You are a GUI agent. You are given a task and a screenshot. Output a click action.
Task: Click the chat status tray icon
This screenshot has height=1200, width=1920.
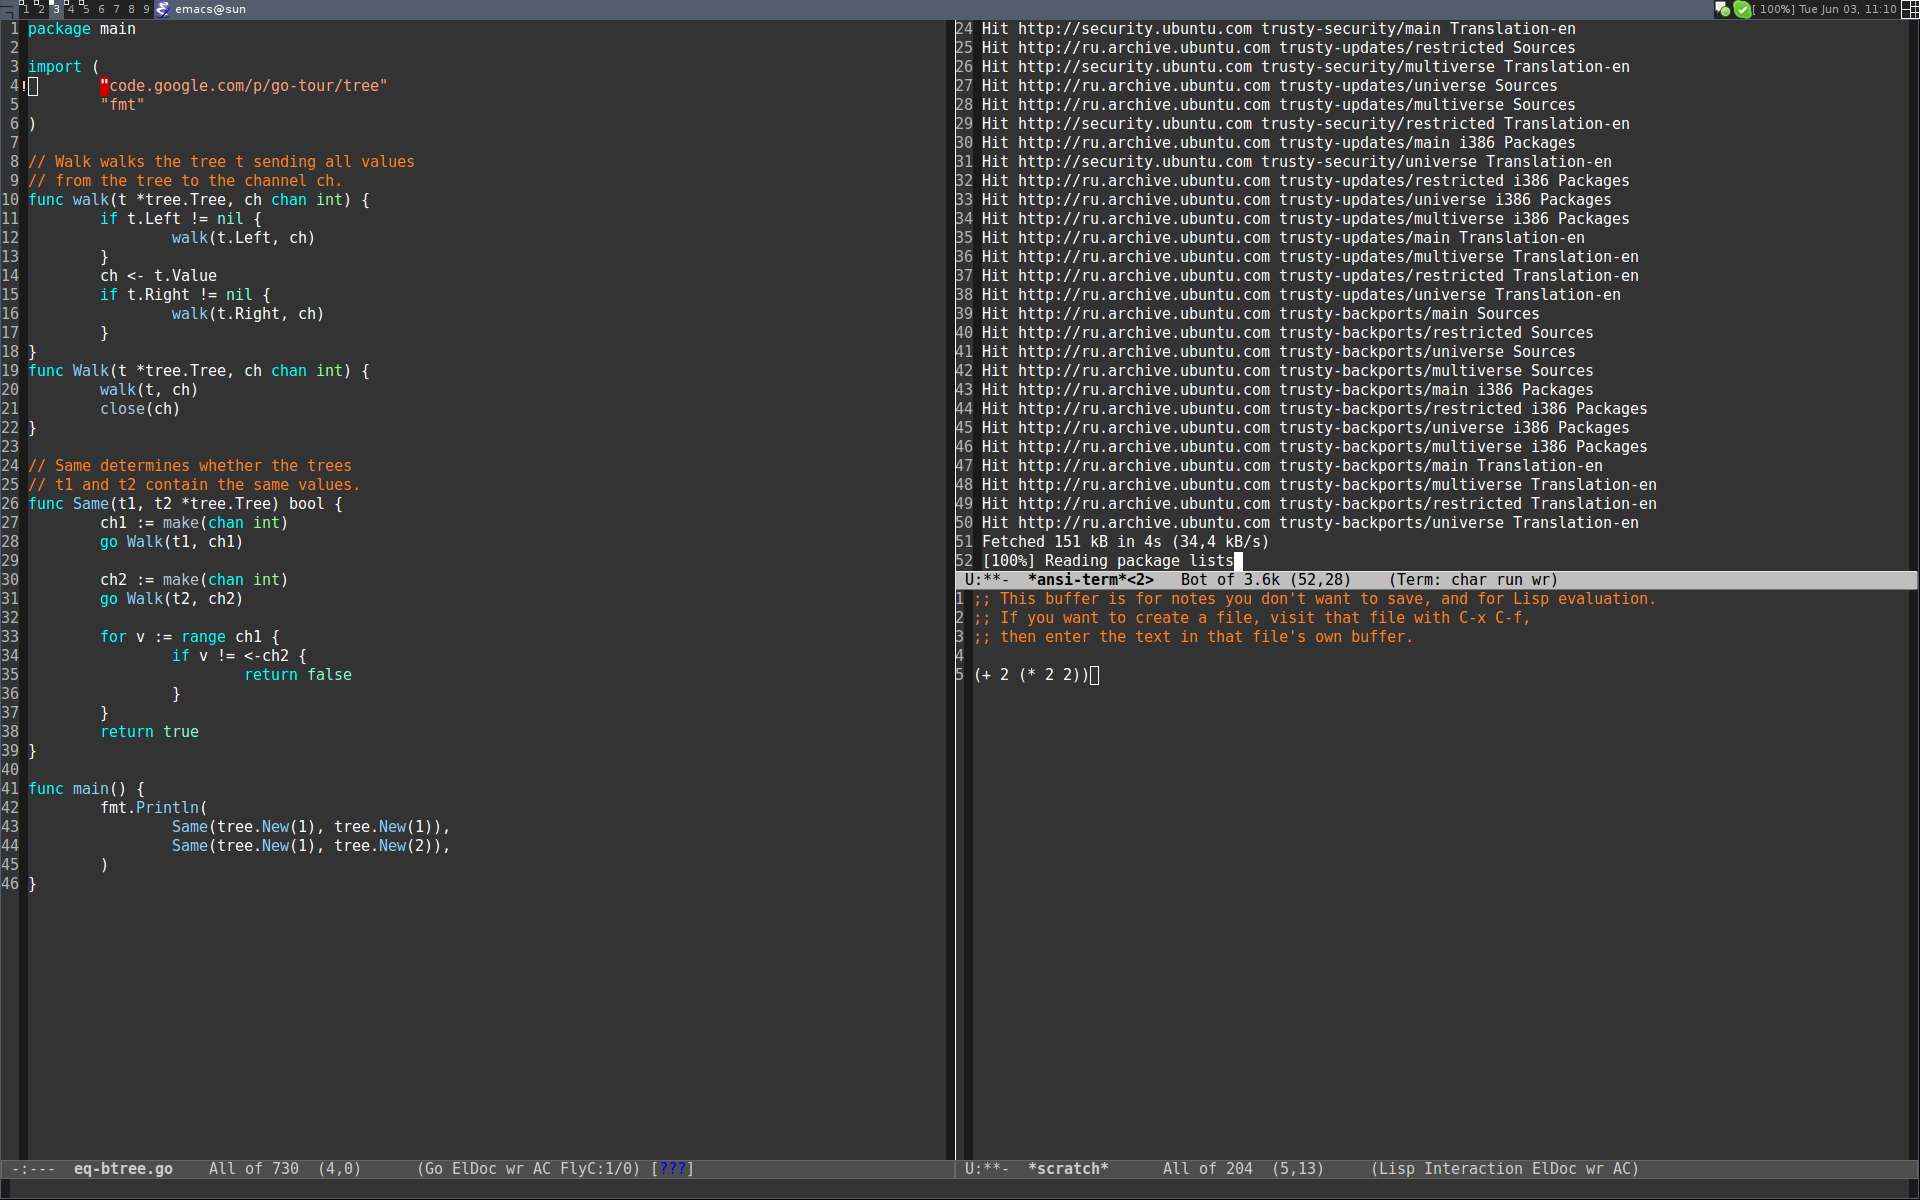pos(1722,9)
